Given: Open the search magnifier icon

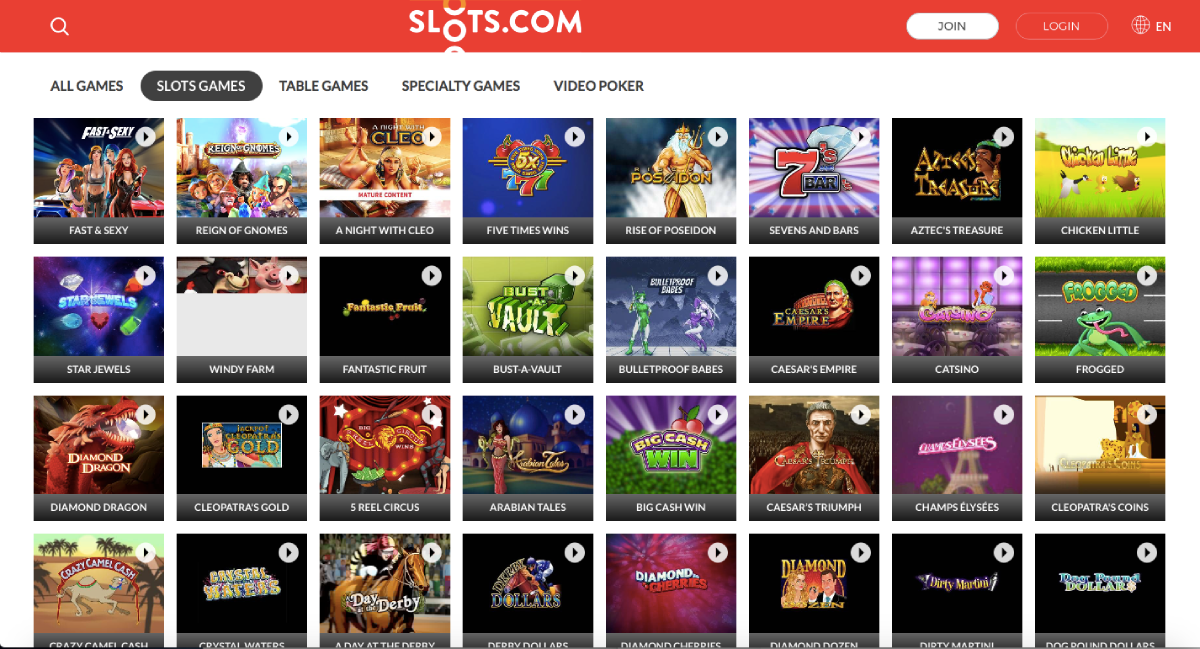Looking at the screenshot, I should 60,27.
